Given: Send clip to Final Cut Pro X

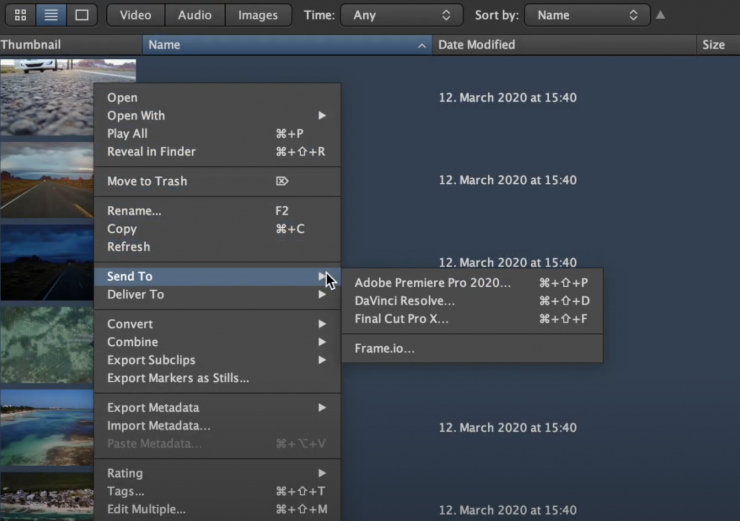Looking at the screenshot, I should tap(401, 319).
